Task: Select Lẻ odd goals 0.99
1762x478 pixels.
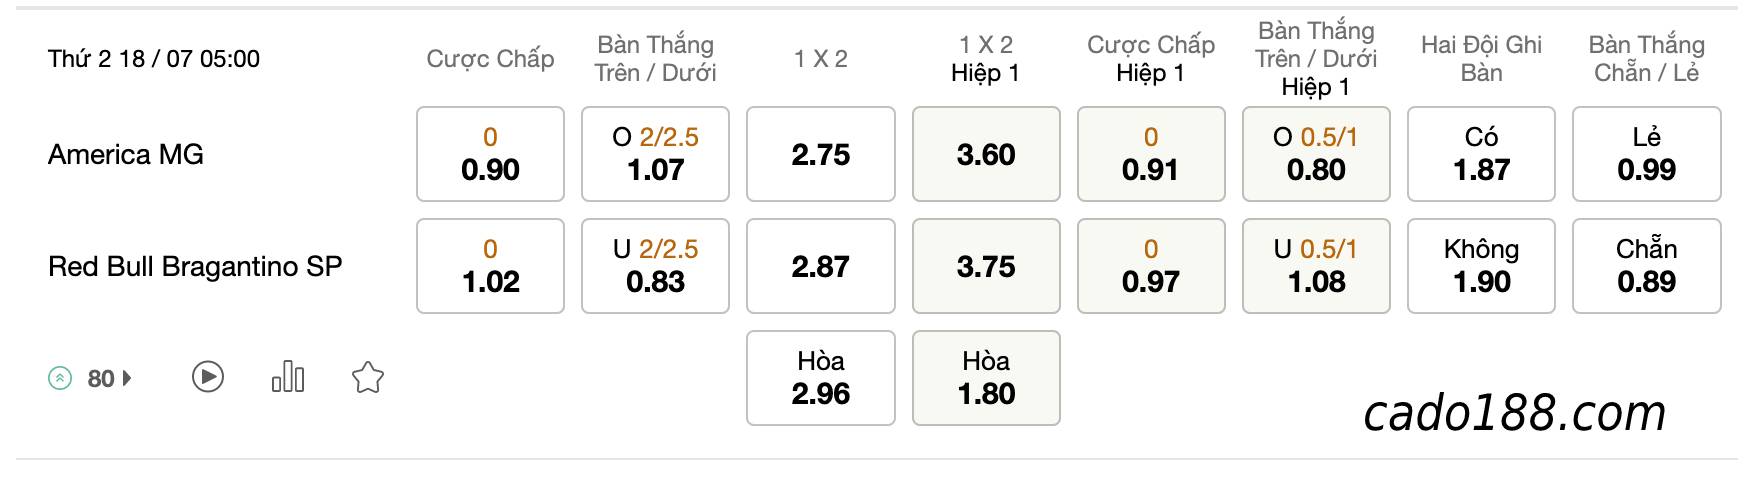Action: [x=1647, y=154]
